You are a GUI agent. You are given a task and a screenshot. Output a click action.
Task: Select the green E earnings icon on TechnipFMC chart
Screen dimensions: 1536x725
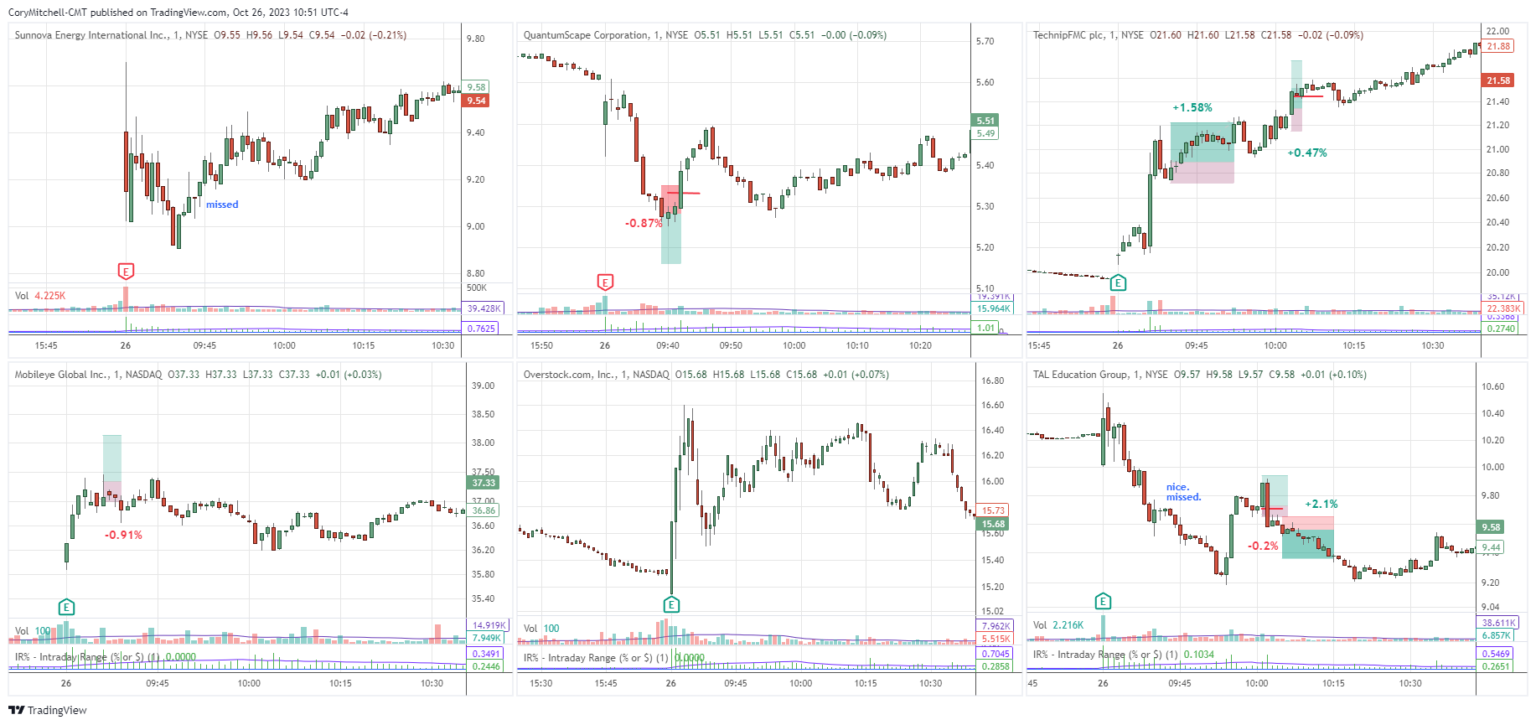1117,283
